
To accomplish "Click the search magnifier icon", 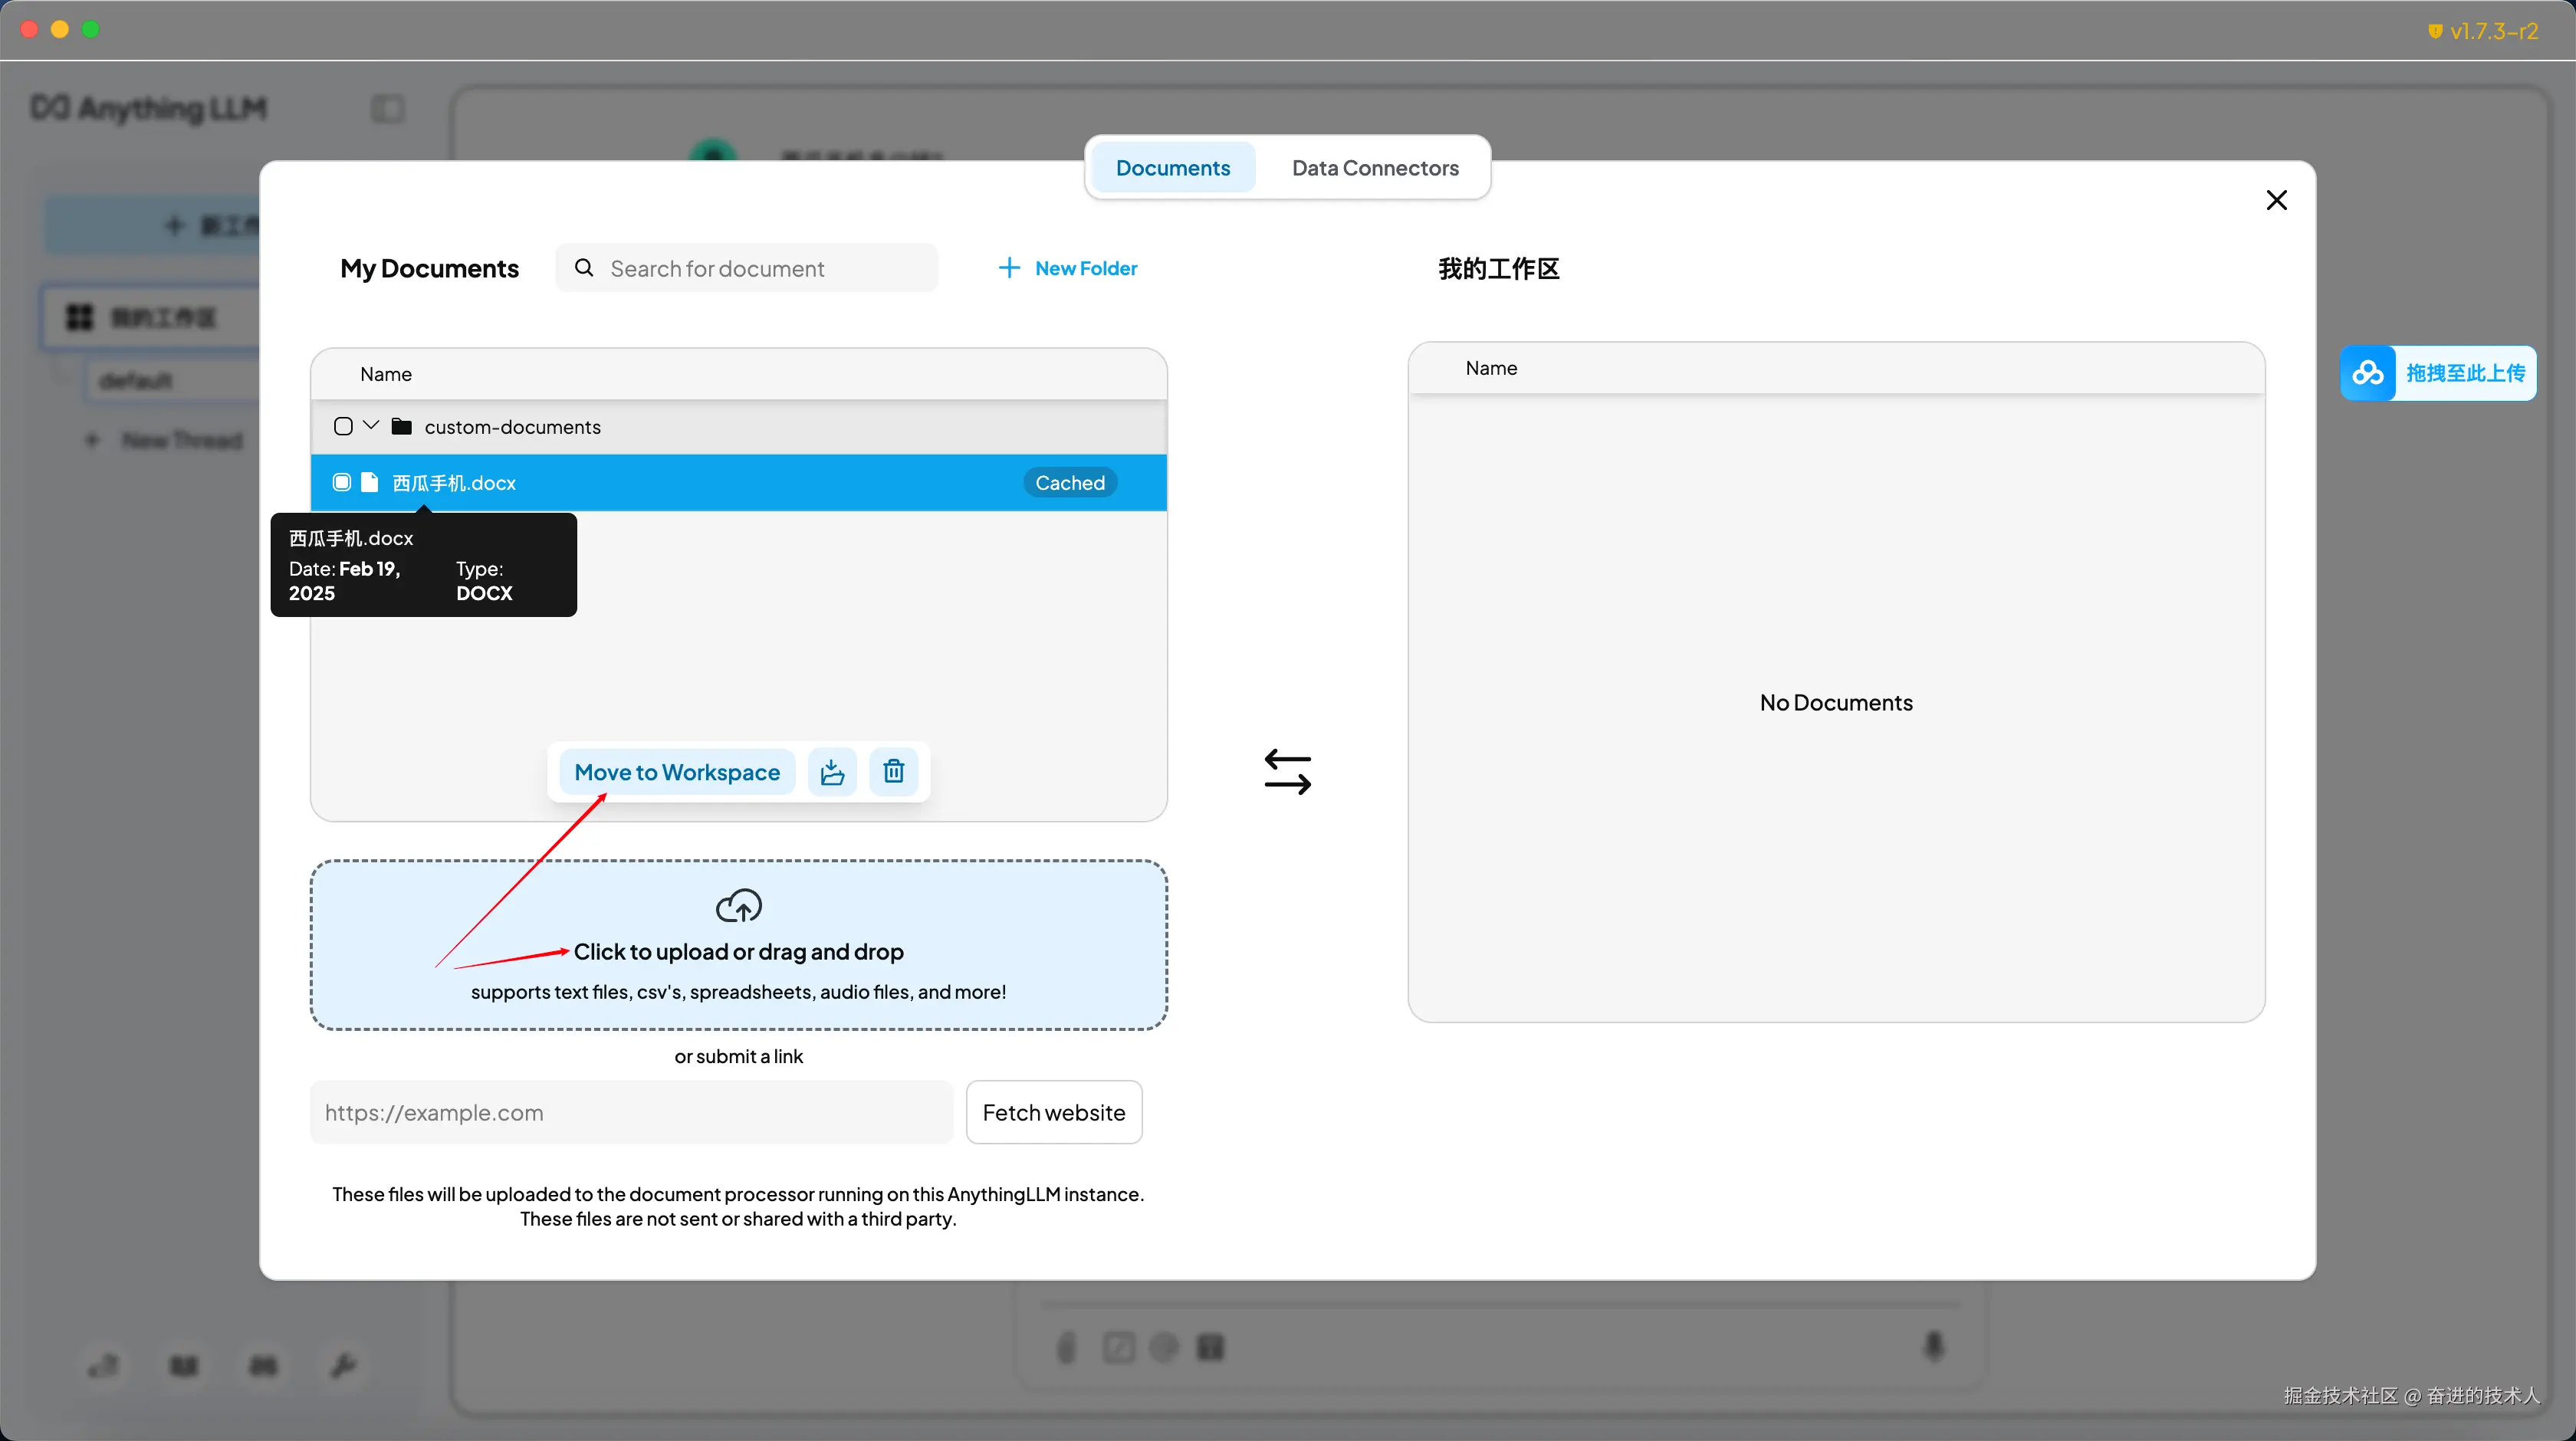I will click(x=585, y=268).
